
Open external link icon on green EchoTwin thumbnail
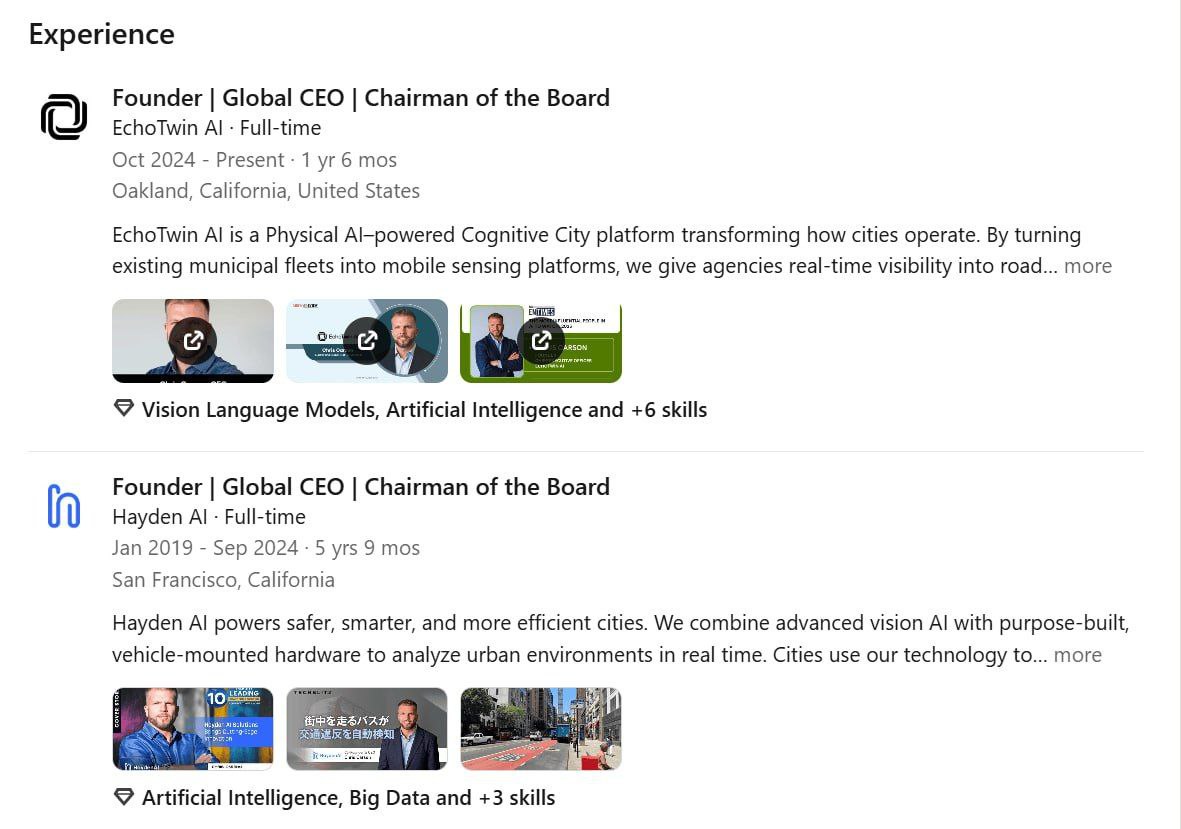541,341
